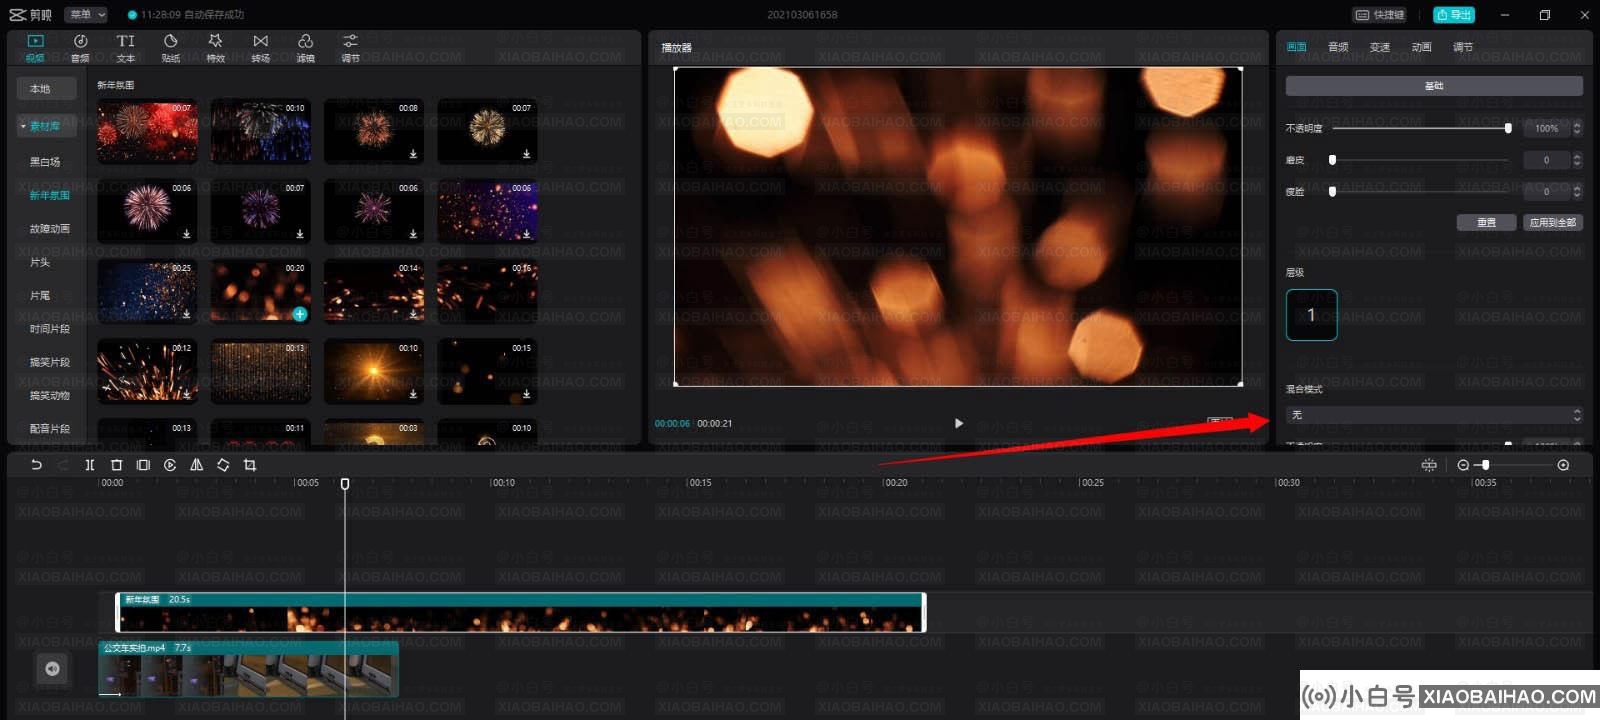Click the 100% opacity value field

1546,128
